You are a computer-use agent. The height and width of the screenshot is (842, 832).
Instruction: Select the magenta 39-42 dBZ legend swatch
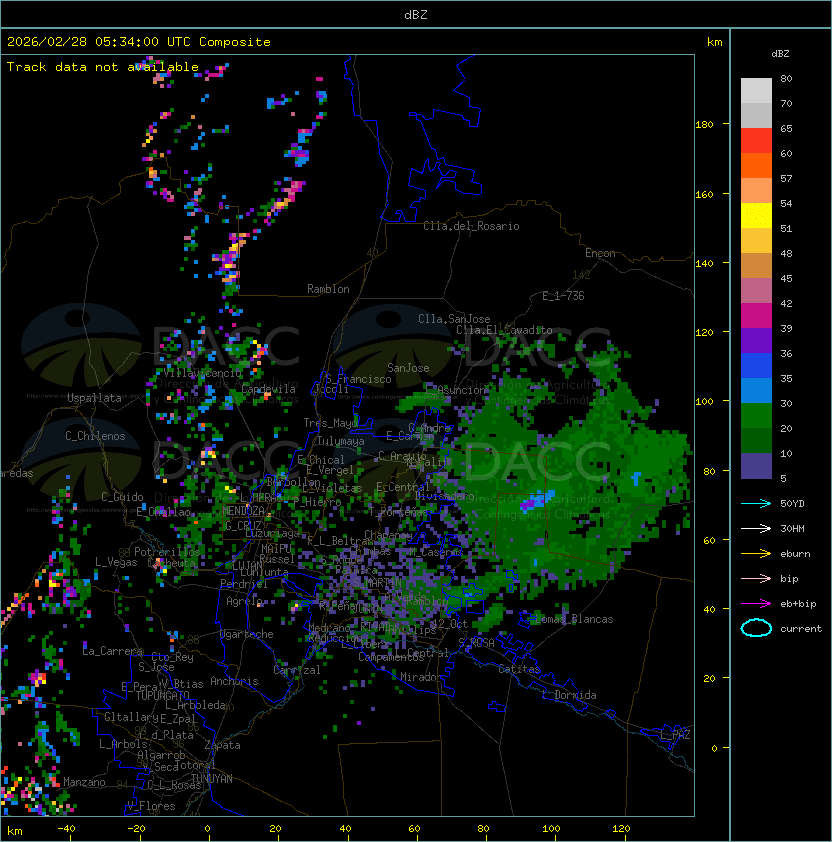(756, 316)
